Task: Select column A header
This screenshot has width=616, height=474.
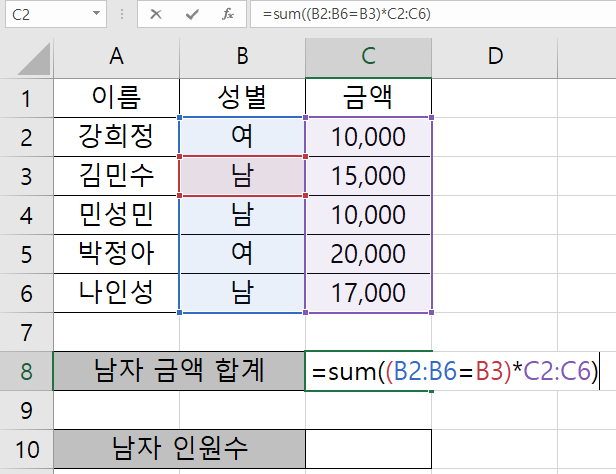Action: coord(116,56)
